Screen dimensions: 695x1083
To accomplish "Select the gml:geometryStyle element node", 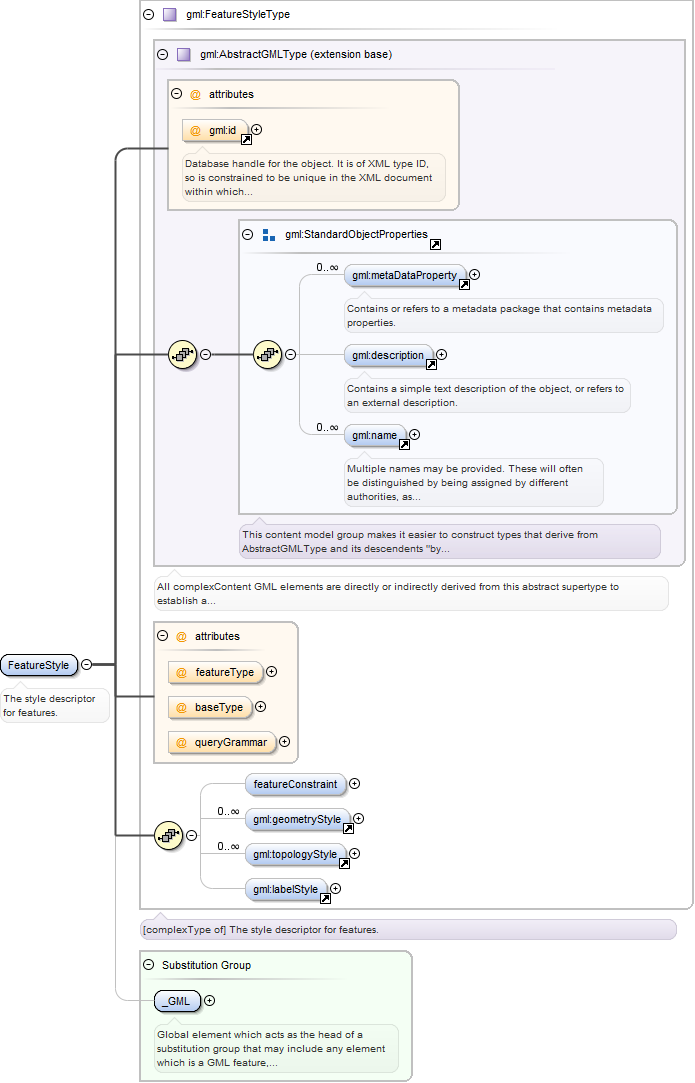I will pyautogui.click(x=298, y=820).
